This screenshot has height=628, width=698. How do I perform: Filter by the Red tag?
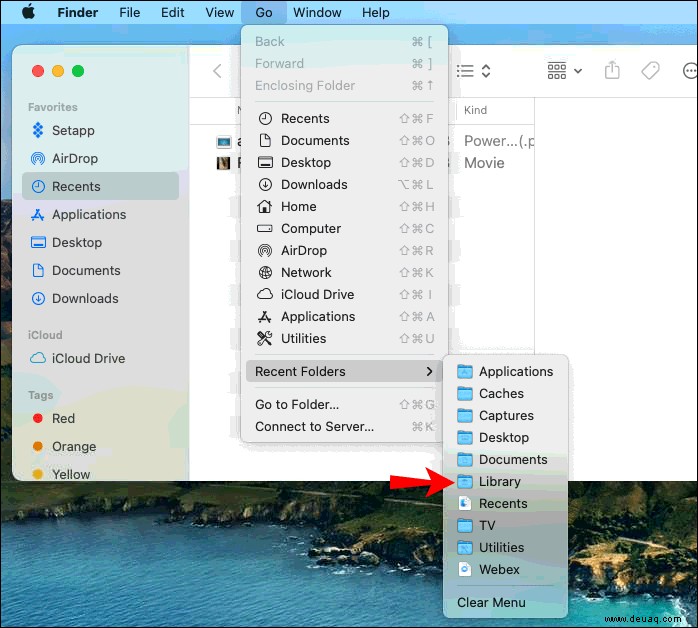tap(101, 418)
